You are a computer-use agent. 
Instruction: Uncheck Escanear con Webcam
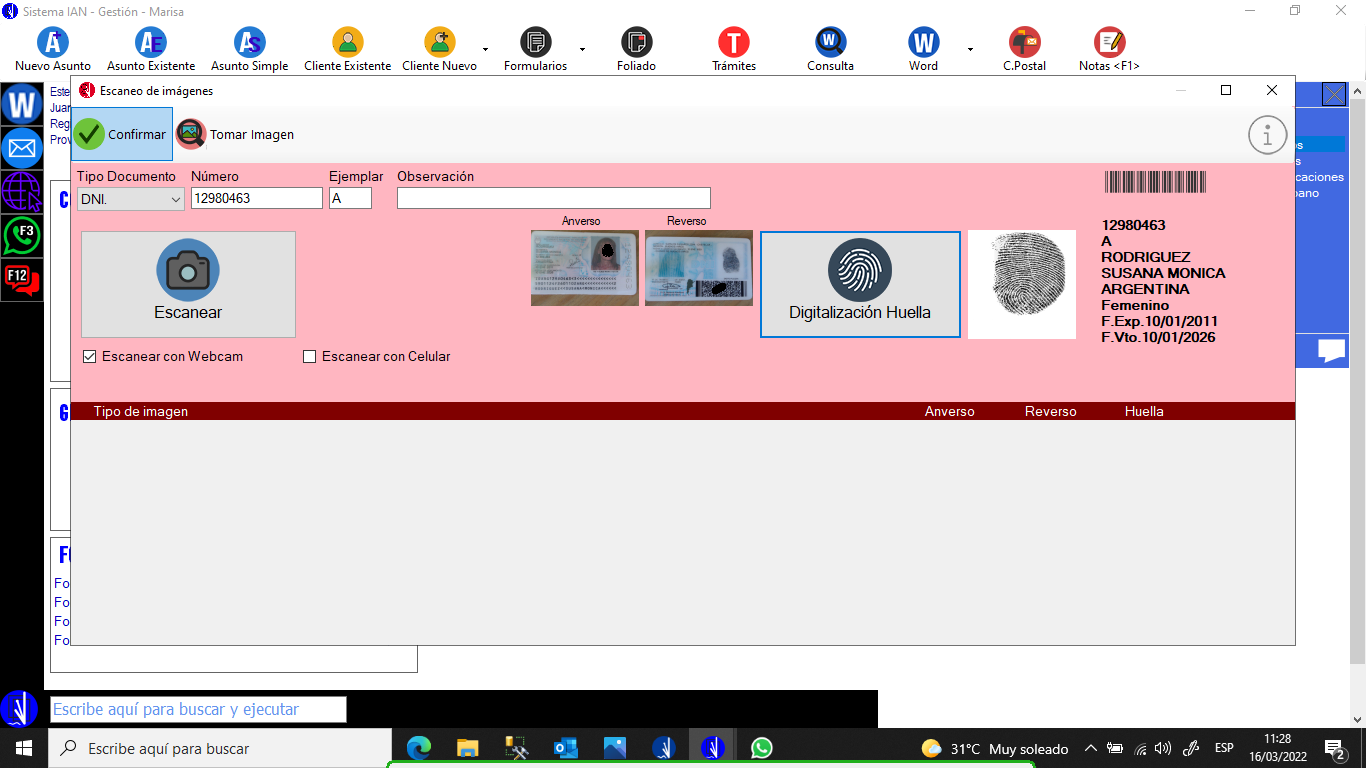pyautogui.click(x=90, y=357)
